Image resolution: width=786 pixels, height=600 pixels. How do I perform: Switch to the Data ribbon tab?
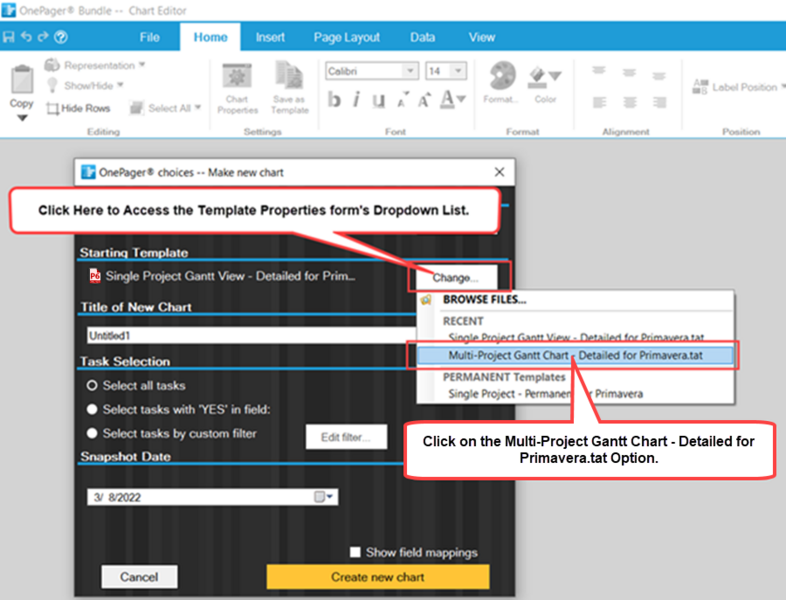[423, 37]
